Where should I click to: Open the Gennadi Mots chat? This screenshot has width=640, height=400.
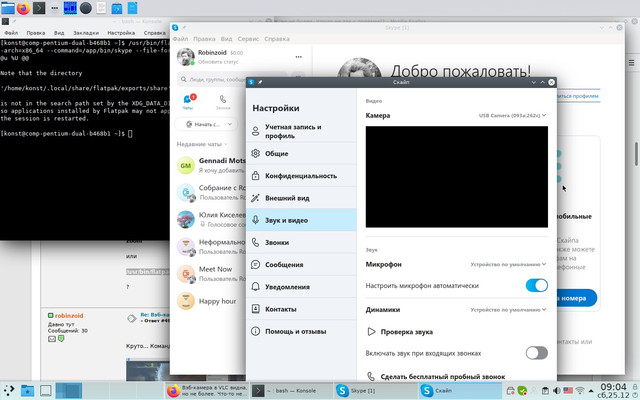pos(211,165)
